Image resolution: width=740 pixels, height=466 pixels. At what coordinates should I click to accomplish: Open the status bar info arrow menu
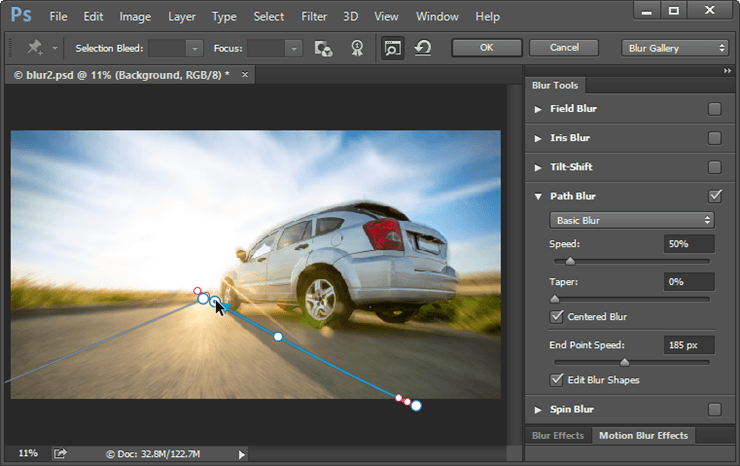pyautogui.click(x=242, y=454)
